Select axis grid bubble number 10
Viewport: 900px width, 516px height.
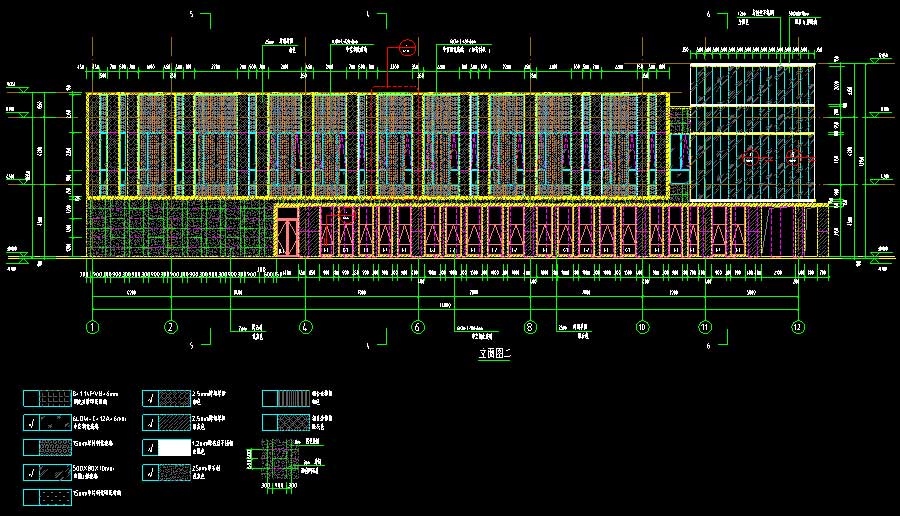[x=642, y=327]
